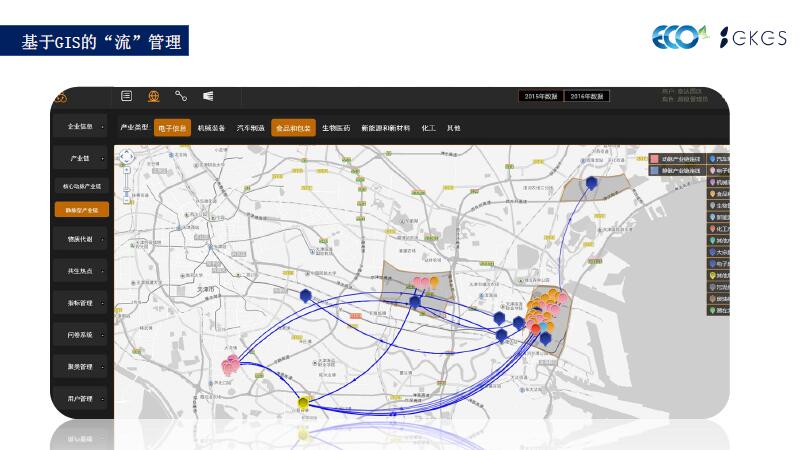Click the map pan navigation control
This screenshot has width=800, height=450.
(x=127, y=157)
